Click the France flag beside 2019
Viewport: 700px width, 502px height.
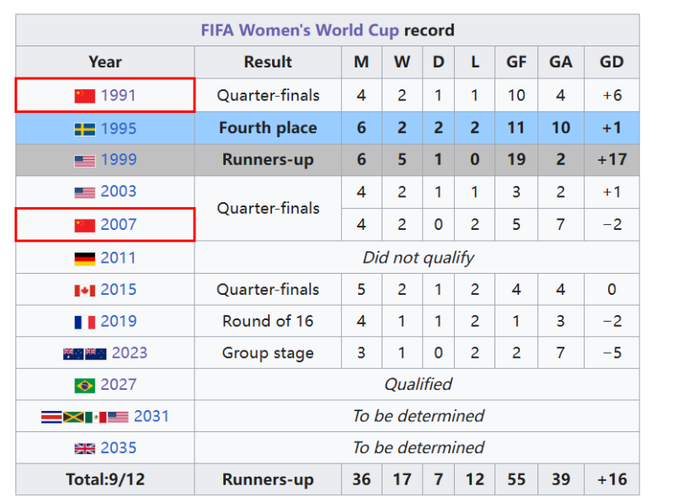pyautogui.click(x=85, y=322)
